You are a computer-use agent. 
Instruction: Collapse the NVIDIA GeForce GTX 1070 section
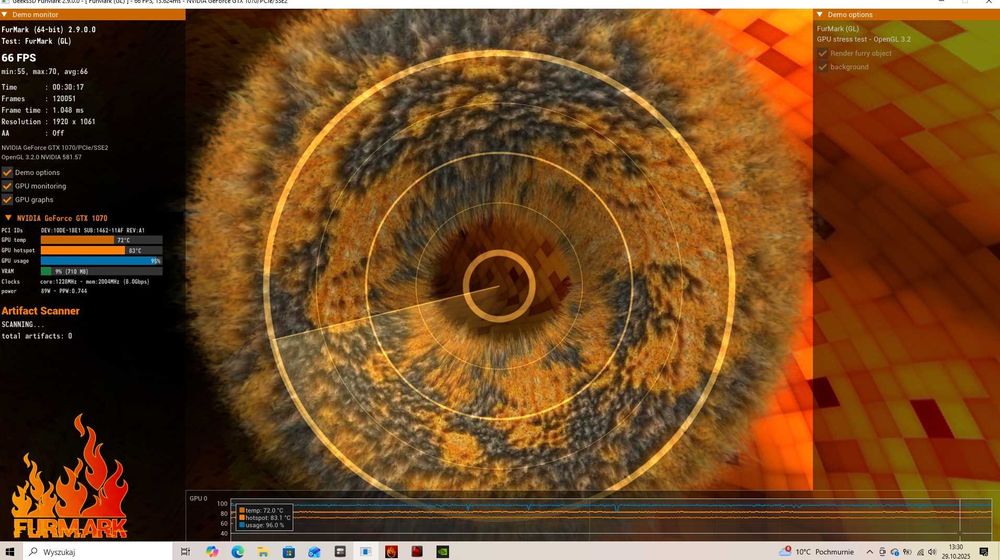tap(8, 217)
